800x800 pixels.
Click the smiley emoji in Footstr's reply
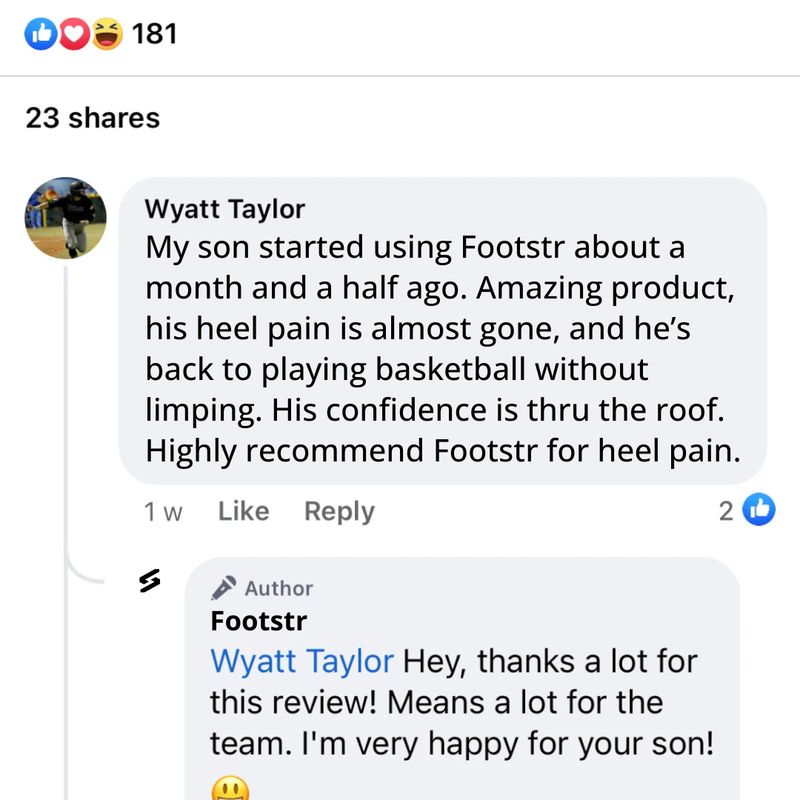pyautogui.click(x=231, y=790)
